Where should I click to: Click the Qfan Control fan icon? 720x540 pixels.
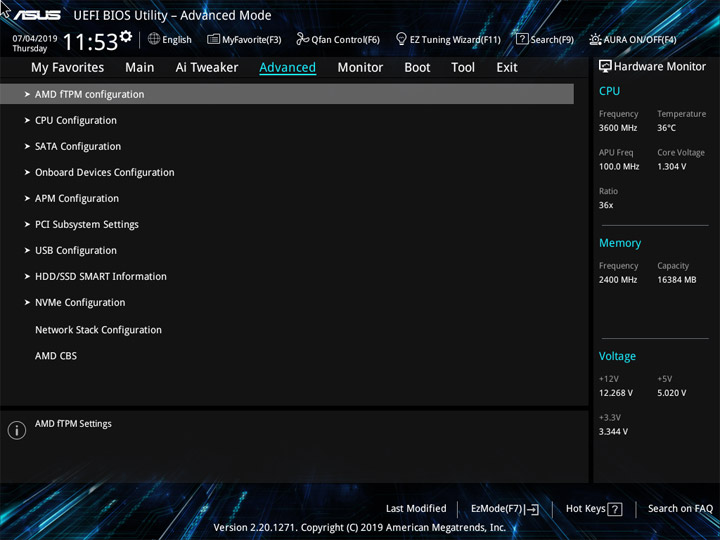tap(302, 39)
